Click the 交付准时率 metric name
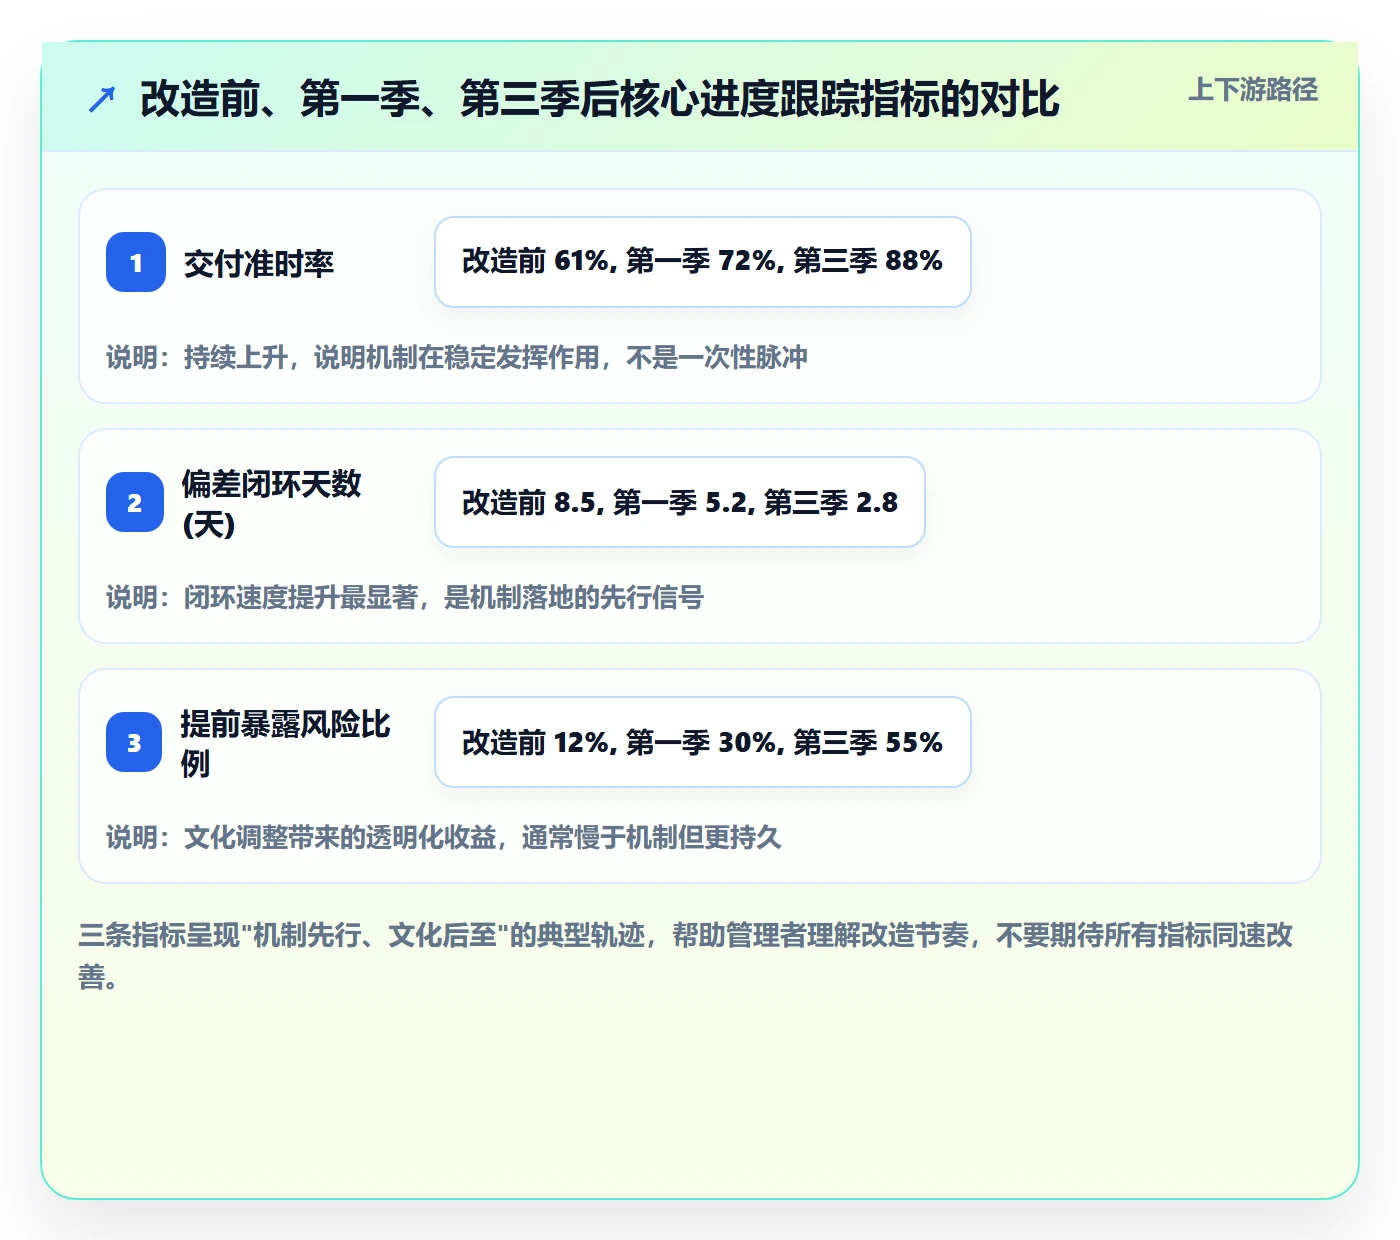The height and width of the screenshot is (1240, 1400). point(259,263)
